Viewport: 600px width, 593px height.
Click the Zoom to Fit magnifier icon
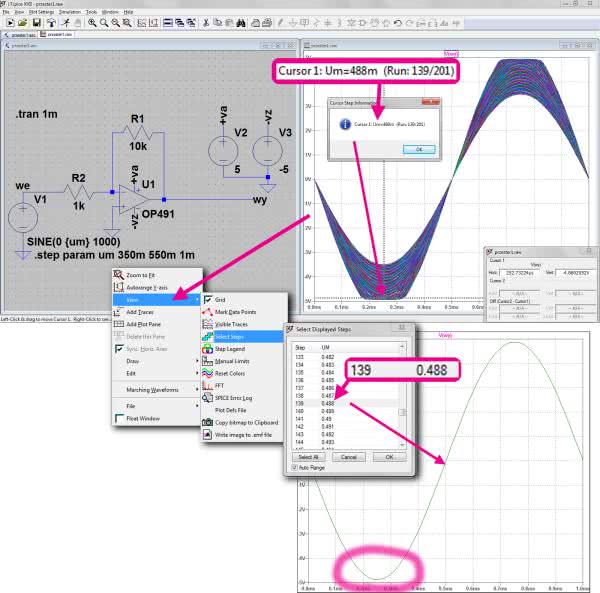(x=118, y=274)
